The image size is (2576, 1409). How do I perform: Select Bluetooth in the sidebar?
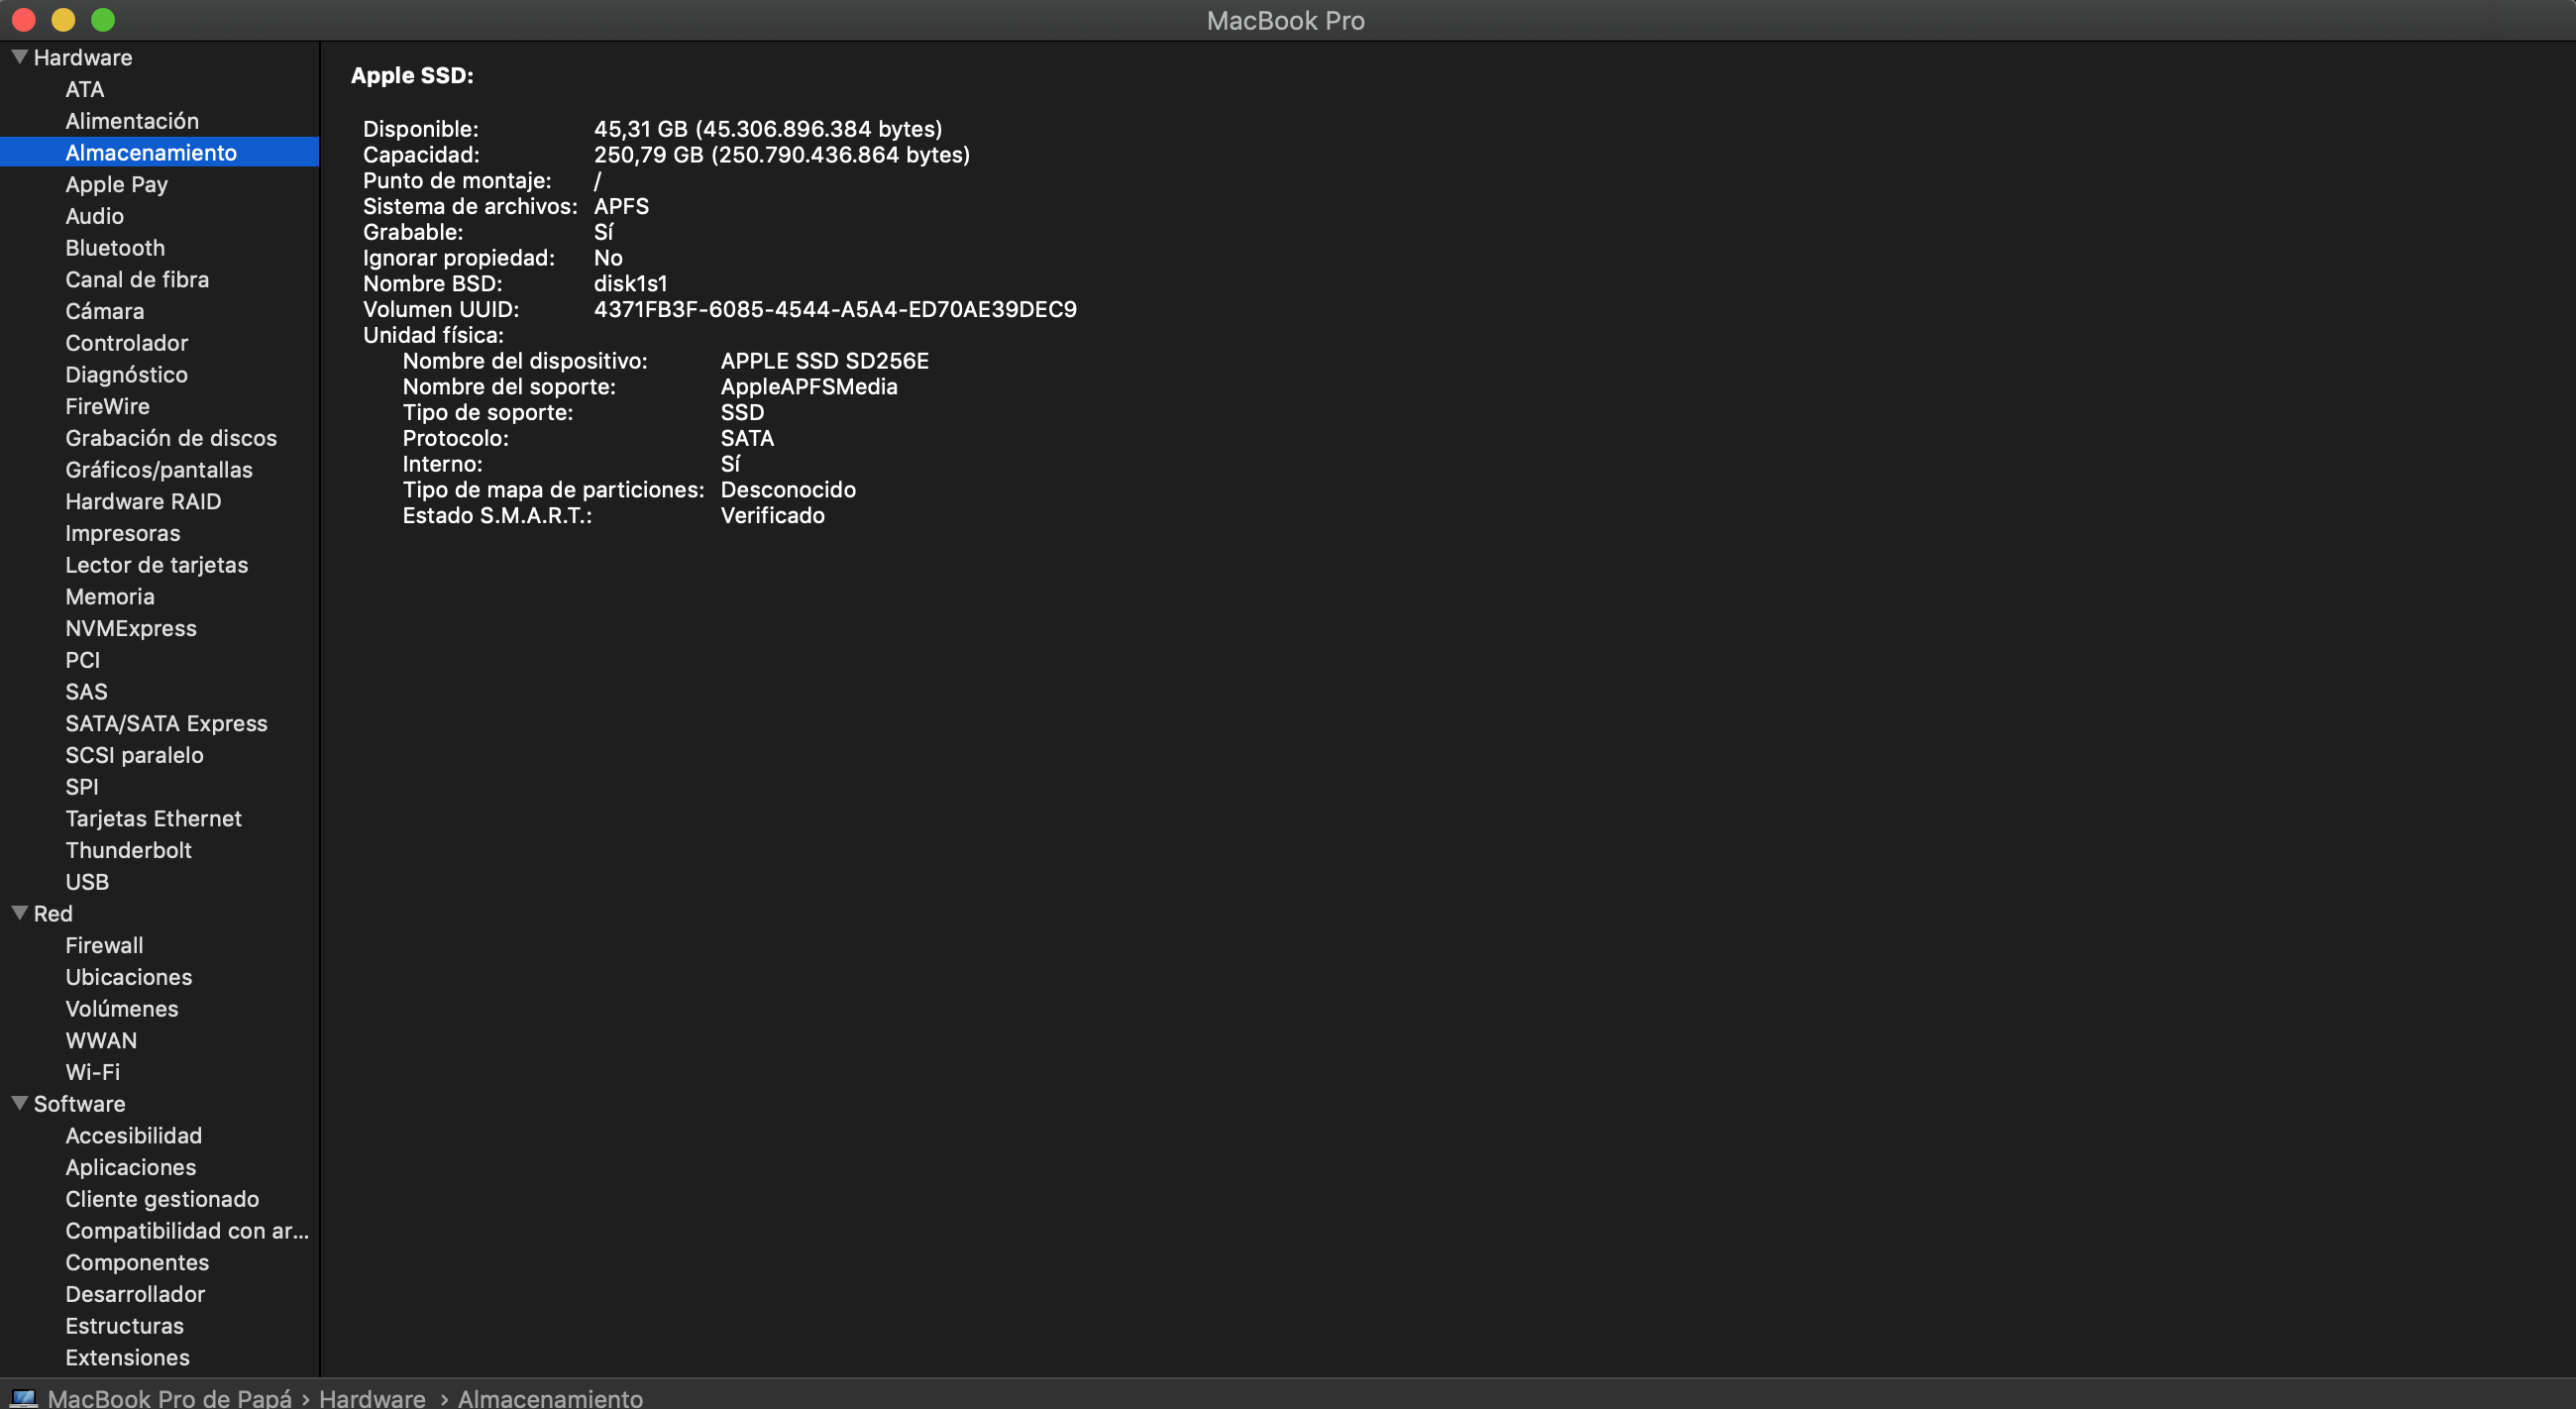coord(115,248)
